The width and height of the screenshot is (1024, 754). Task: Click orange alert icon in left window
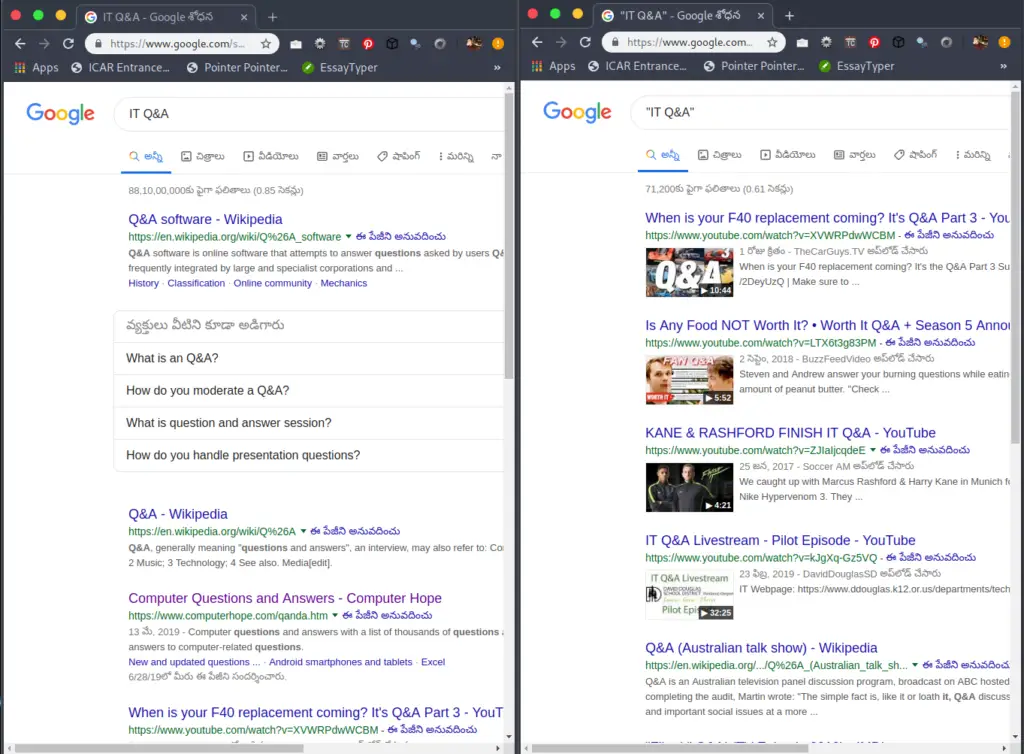coord(498,44)
